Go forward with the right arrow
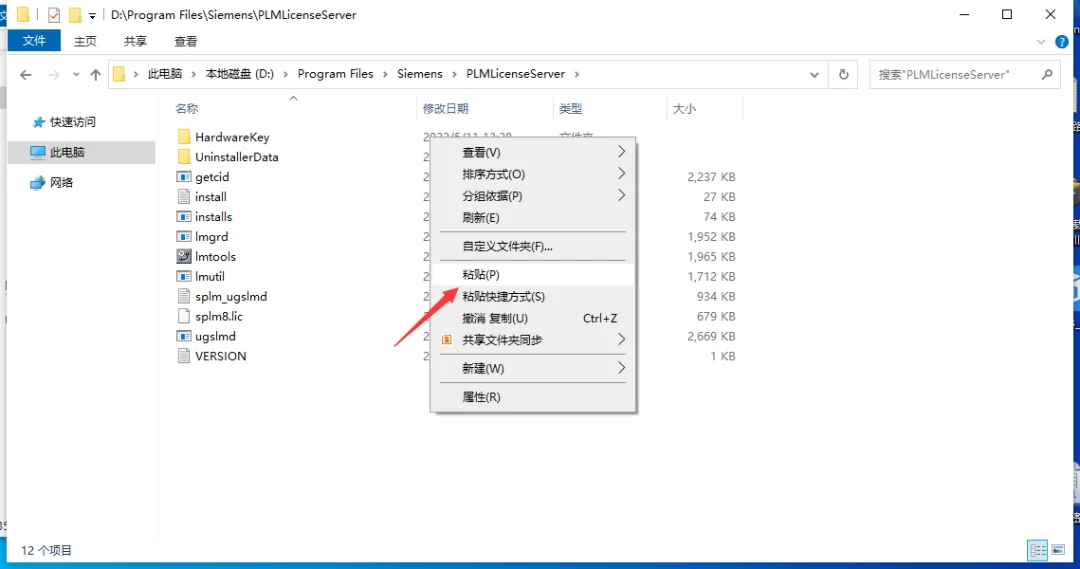The image size is (1080, 569). [x=54, y=74]
